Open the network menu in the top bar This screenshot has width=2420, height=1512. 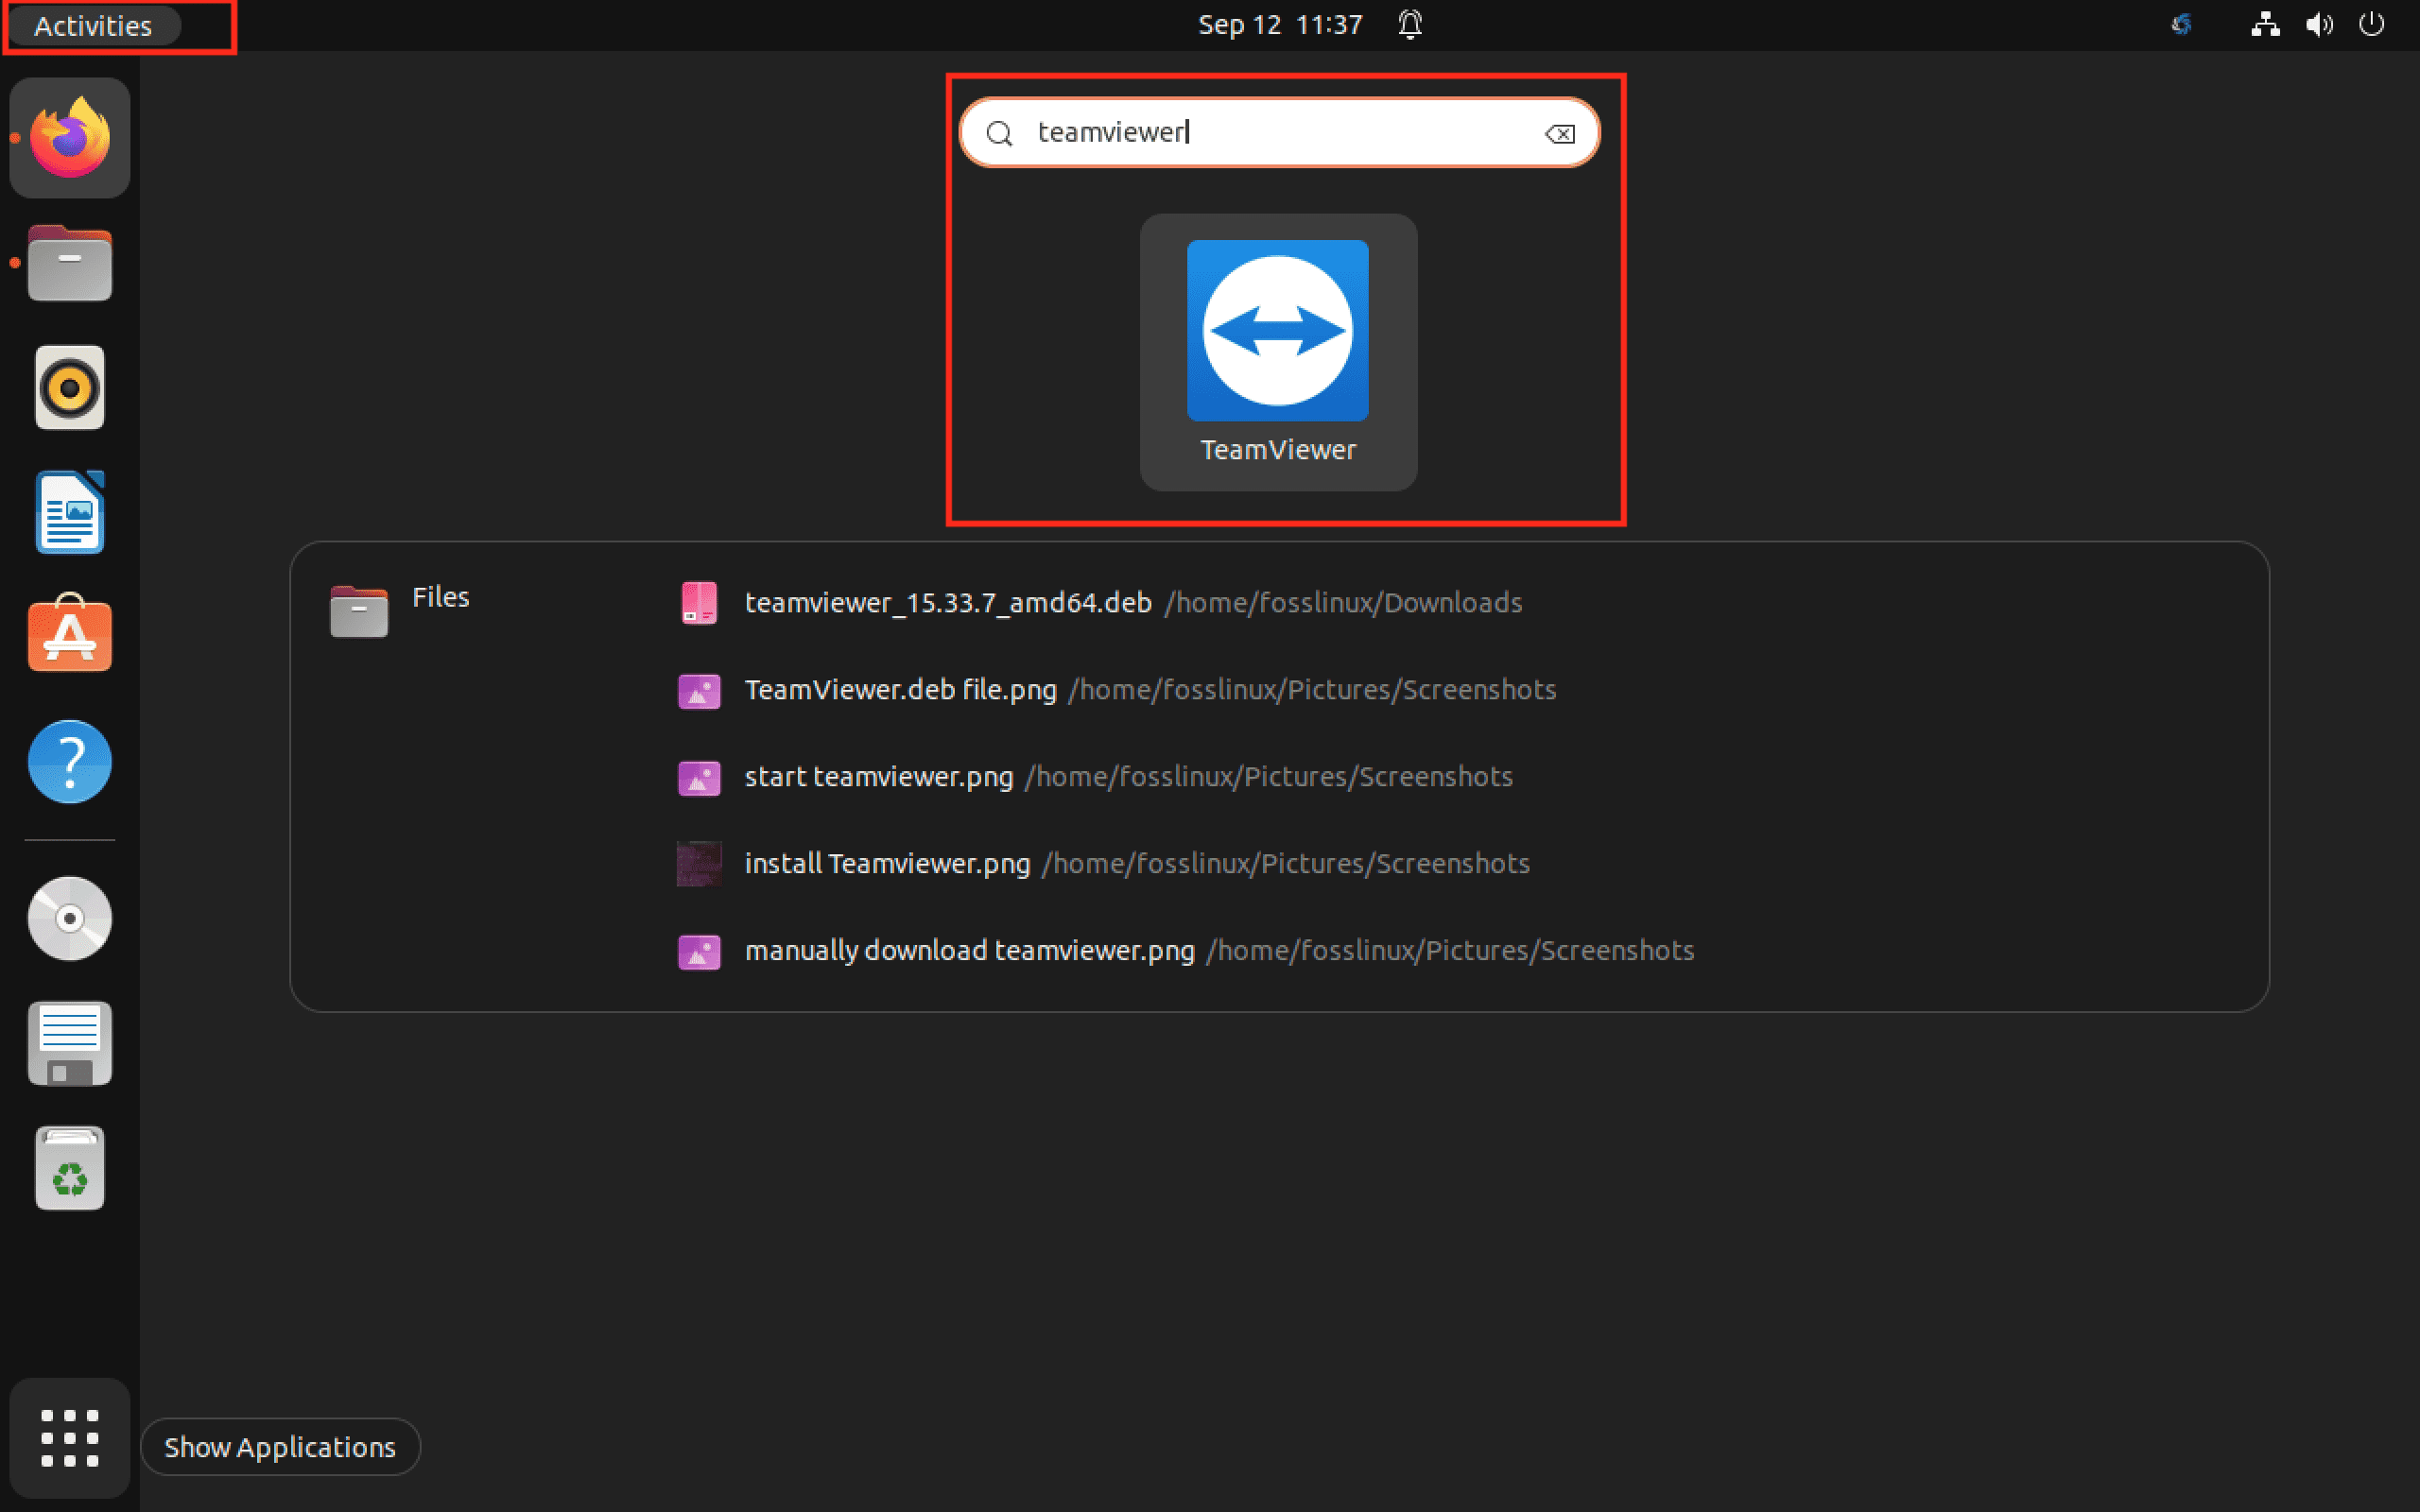pos(2265,25)
